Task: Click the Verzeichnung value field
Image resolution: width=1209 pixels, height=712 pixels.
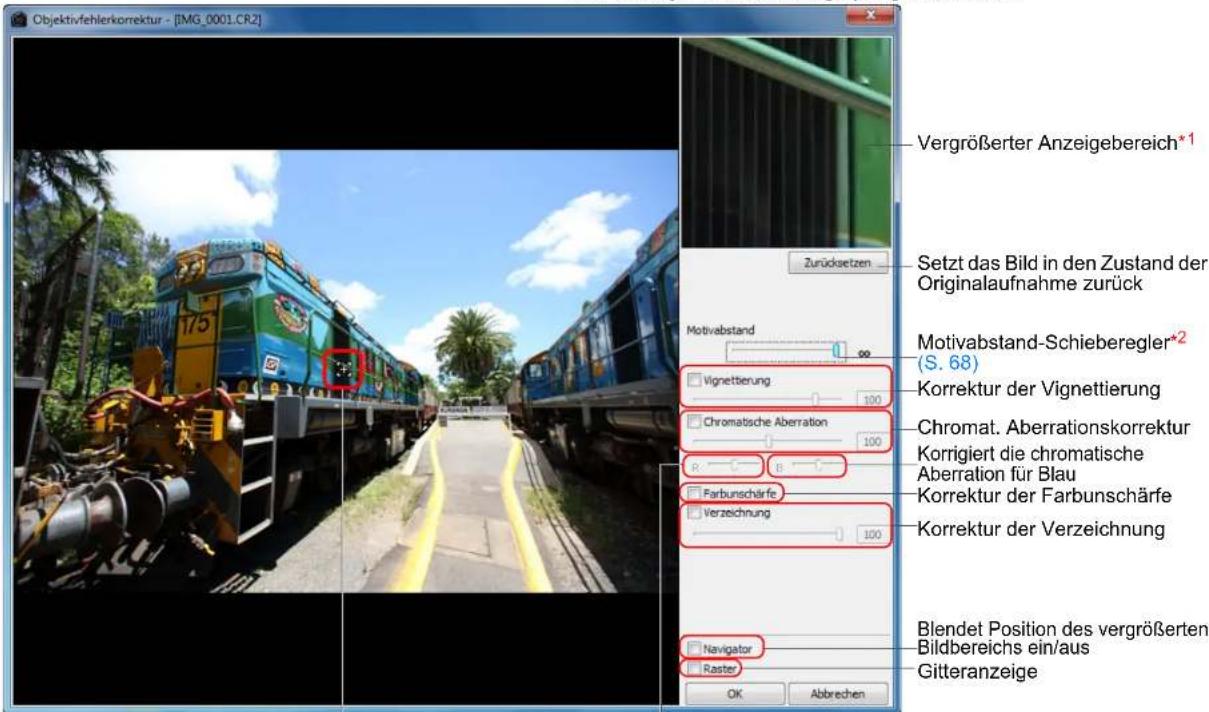Action: pos(871,536)
